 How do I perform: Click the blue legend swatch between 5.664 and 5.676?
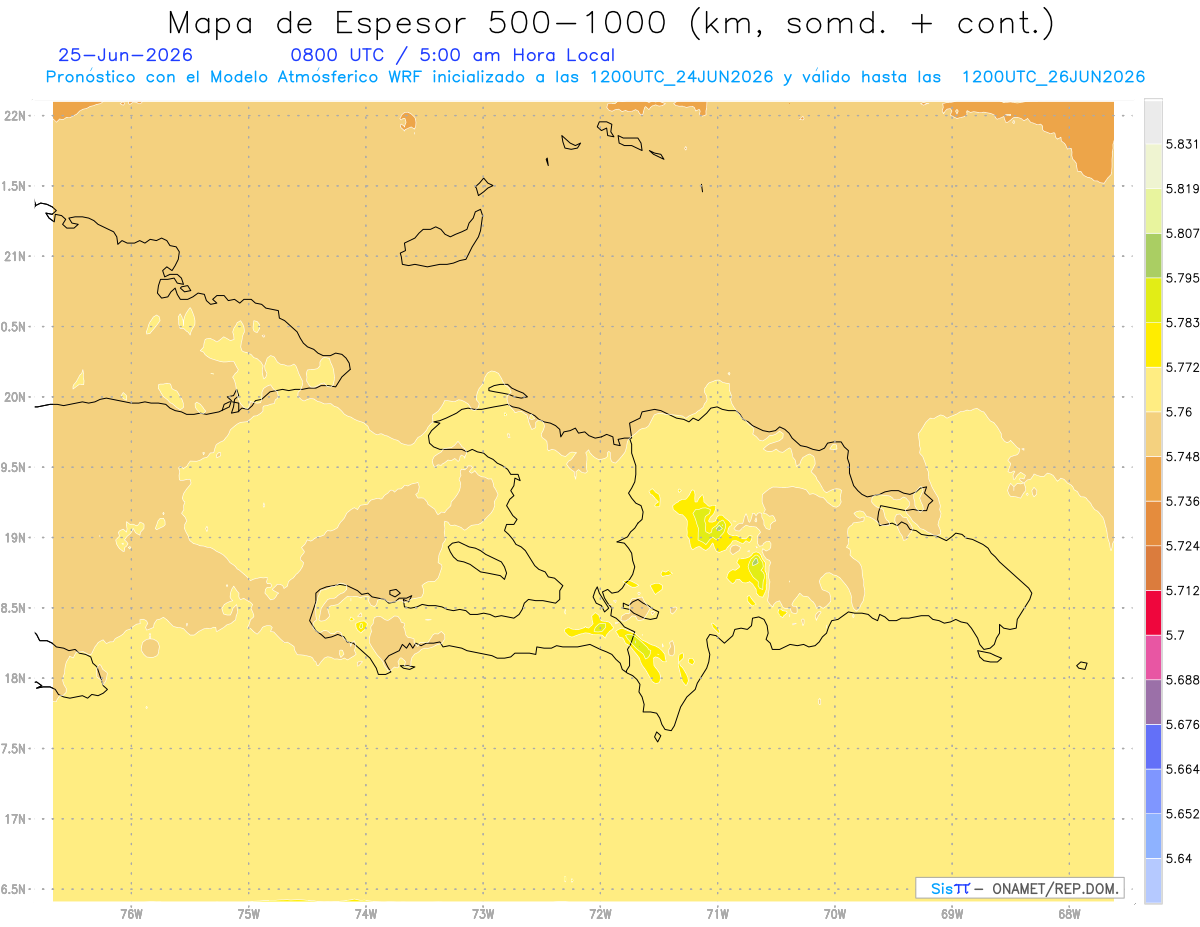pos(1153,746)
